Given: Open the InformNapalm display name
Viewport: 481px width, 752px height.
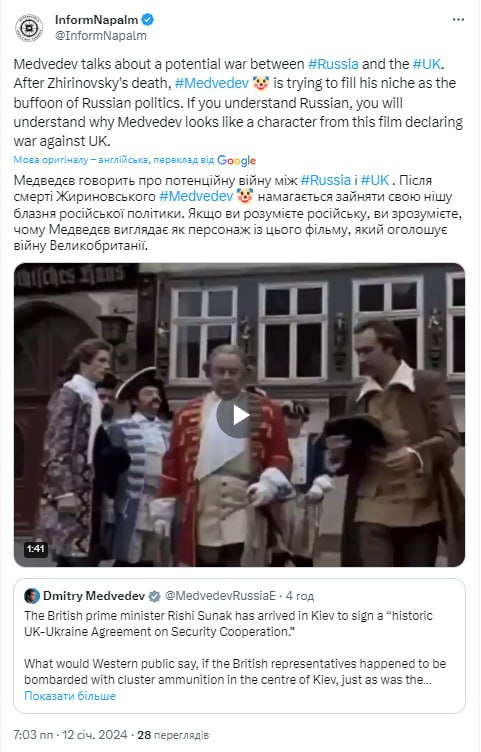Looking at the screenshot, I should [96, 20].
